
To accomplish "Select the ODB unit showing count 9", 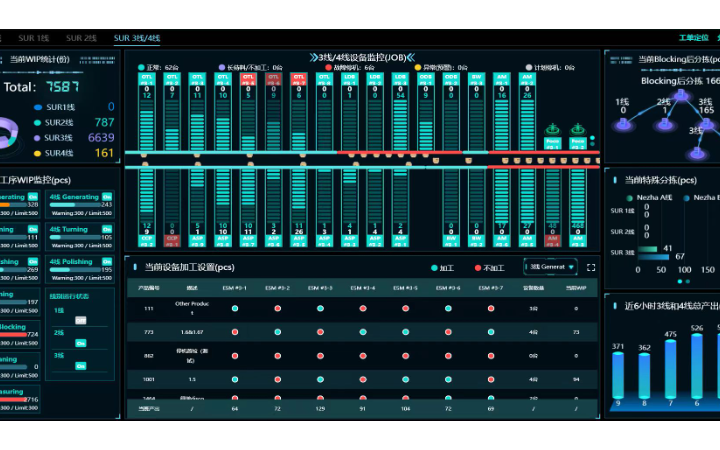I will pyautogui.click(x=426, y=111).
